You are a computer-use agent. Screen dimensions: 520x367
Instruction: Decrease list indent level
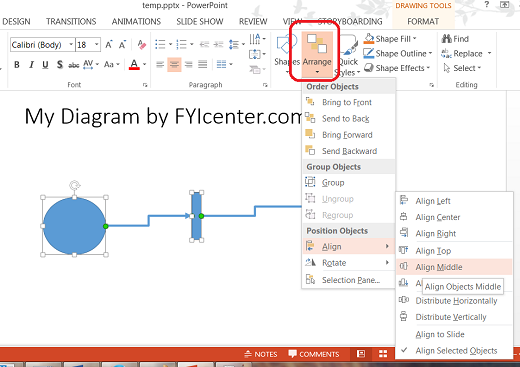(x=204, y=44)
